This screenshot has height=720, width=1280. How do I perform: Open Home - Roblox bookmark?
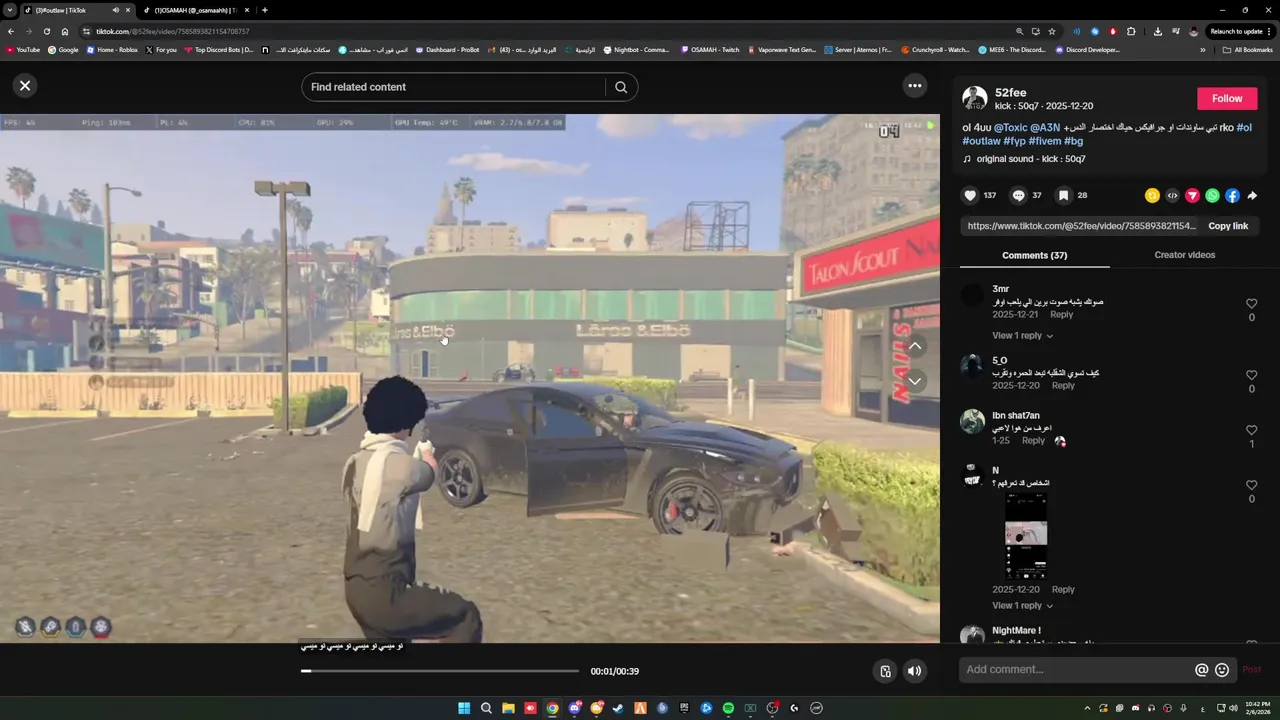pos(112,50)
